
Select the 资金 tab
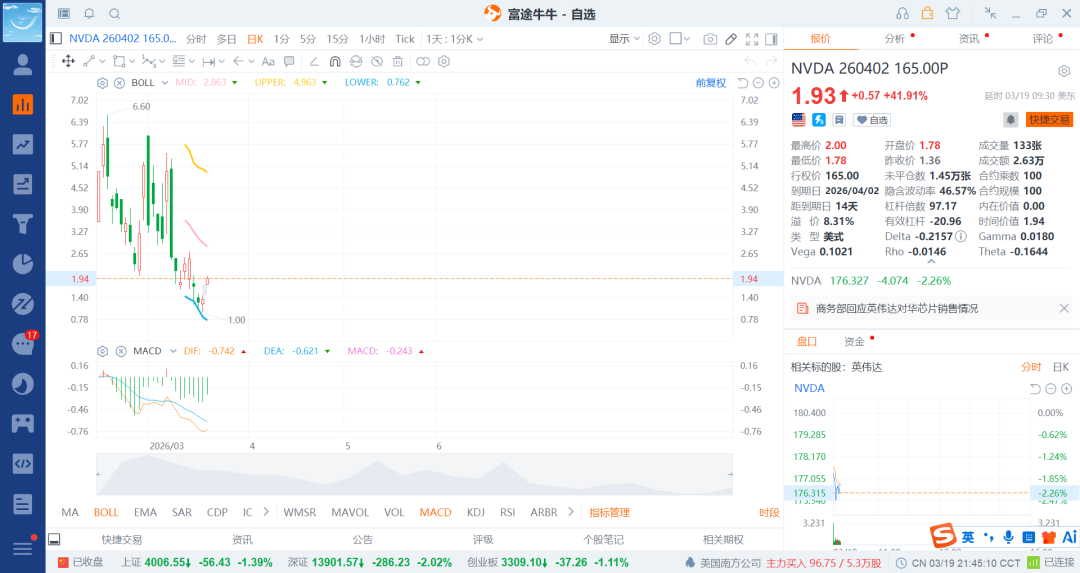pyautogui.click(x=854, y=342)
